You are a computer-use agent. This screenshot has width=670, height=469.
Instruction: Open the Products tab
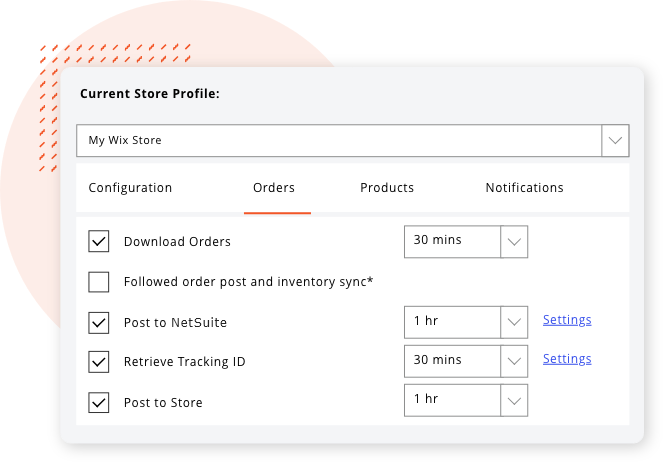pyautogui.click(x=387, y=188)
